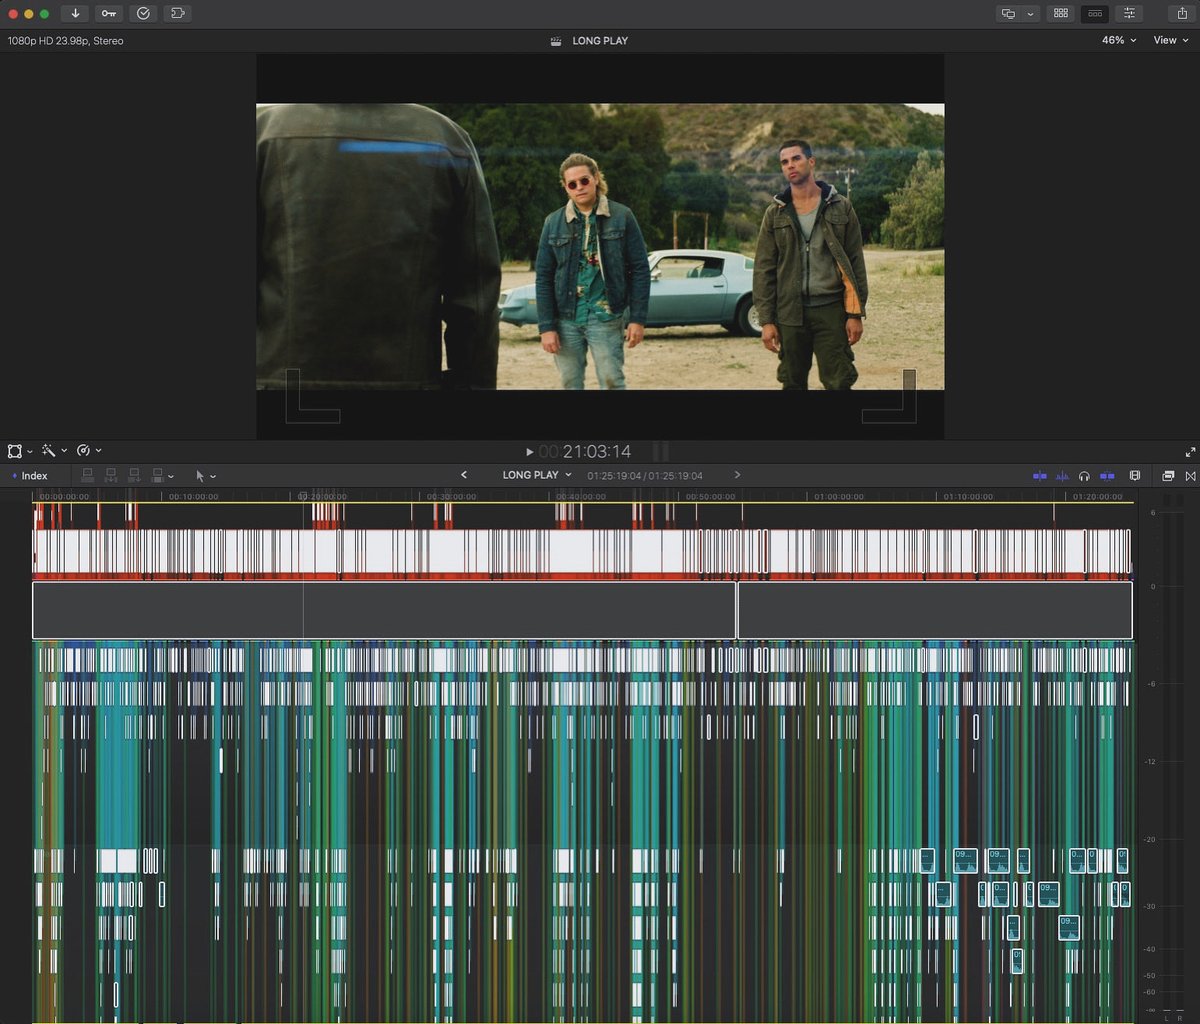Open the timeline Index panel

point(30,476)
